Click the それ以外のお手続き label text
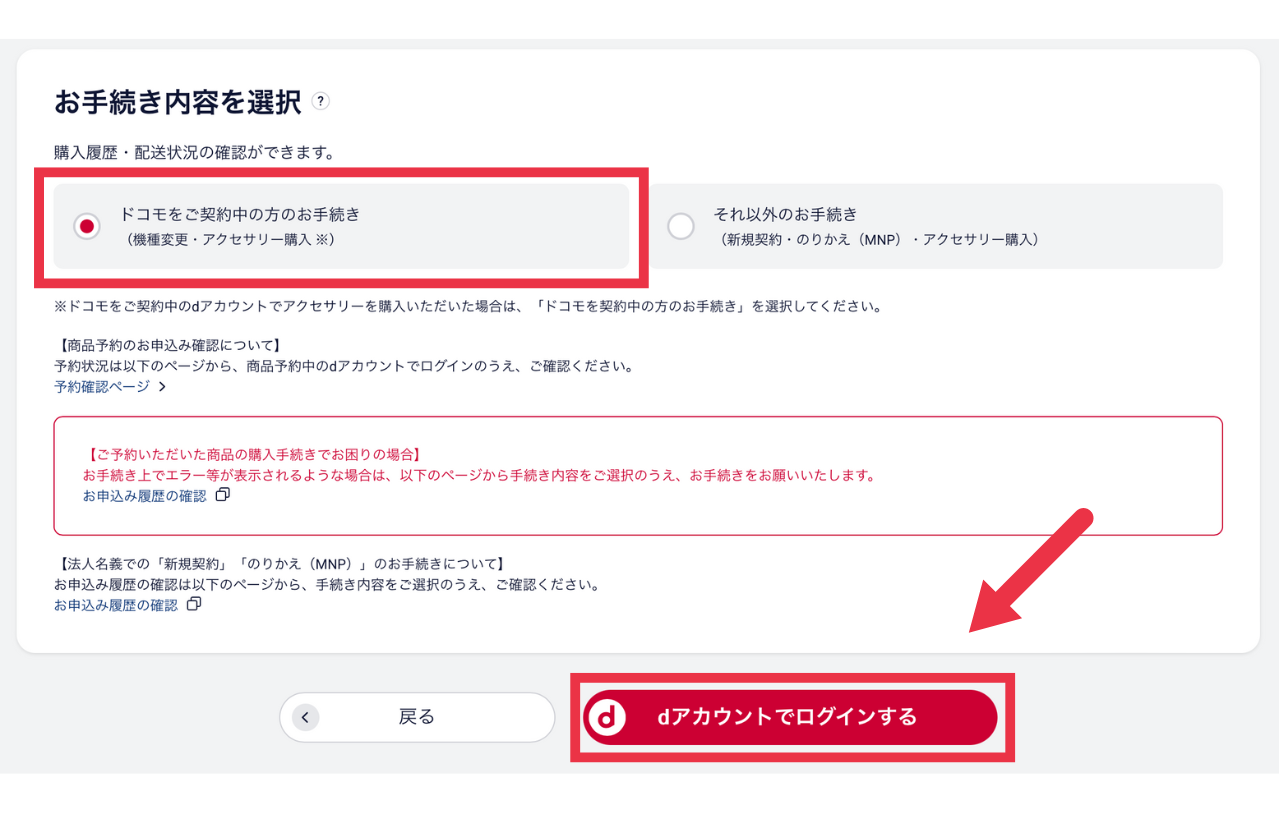The height and width of the screenshot is (813, 1279). [785, 214]
